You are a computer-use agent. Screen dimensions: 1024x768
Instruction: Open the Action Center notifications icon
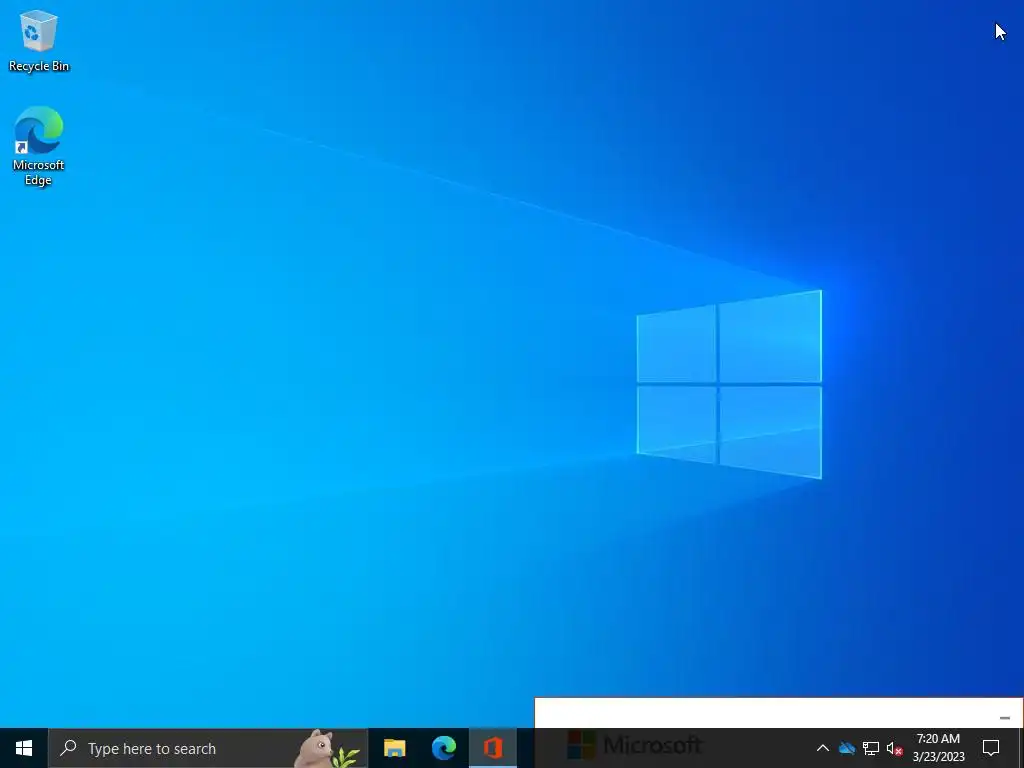[x=991, y=748]
